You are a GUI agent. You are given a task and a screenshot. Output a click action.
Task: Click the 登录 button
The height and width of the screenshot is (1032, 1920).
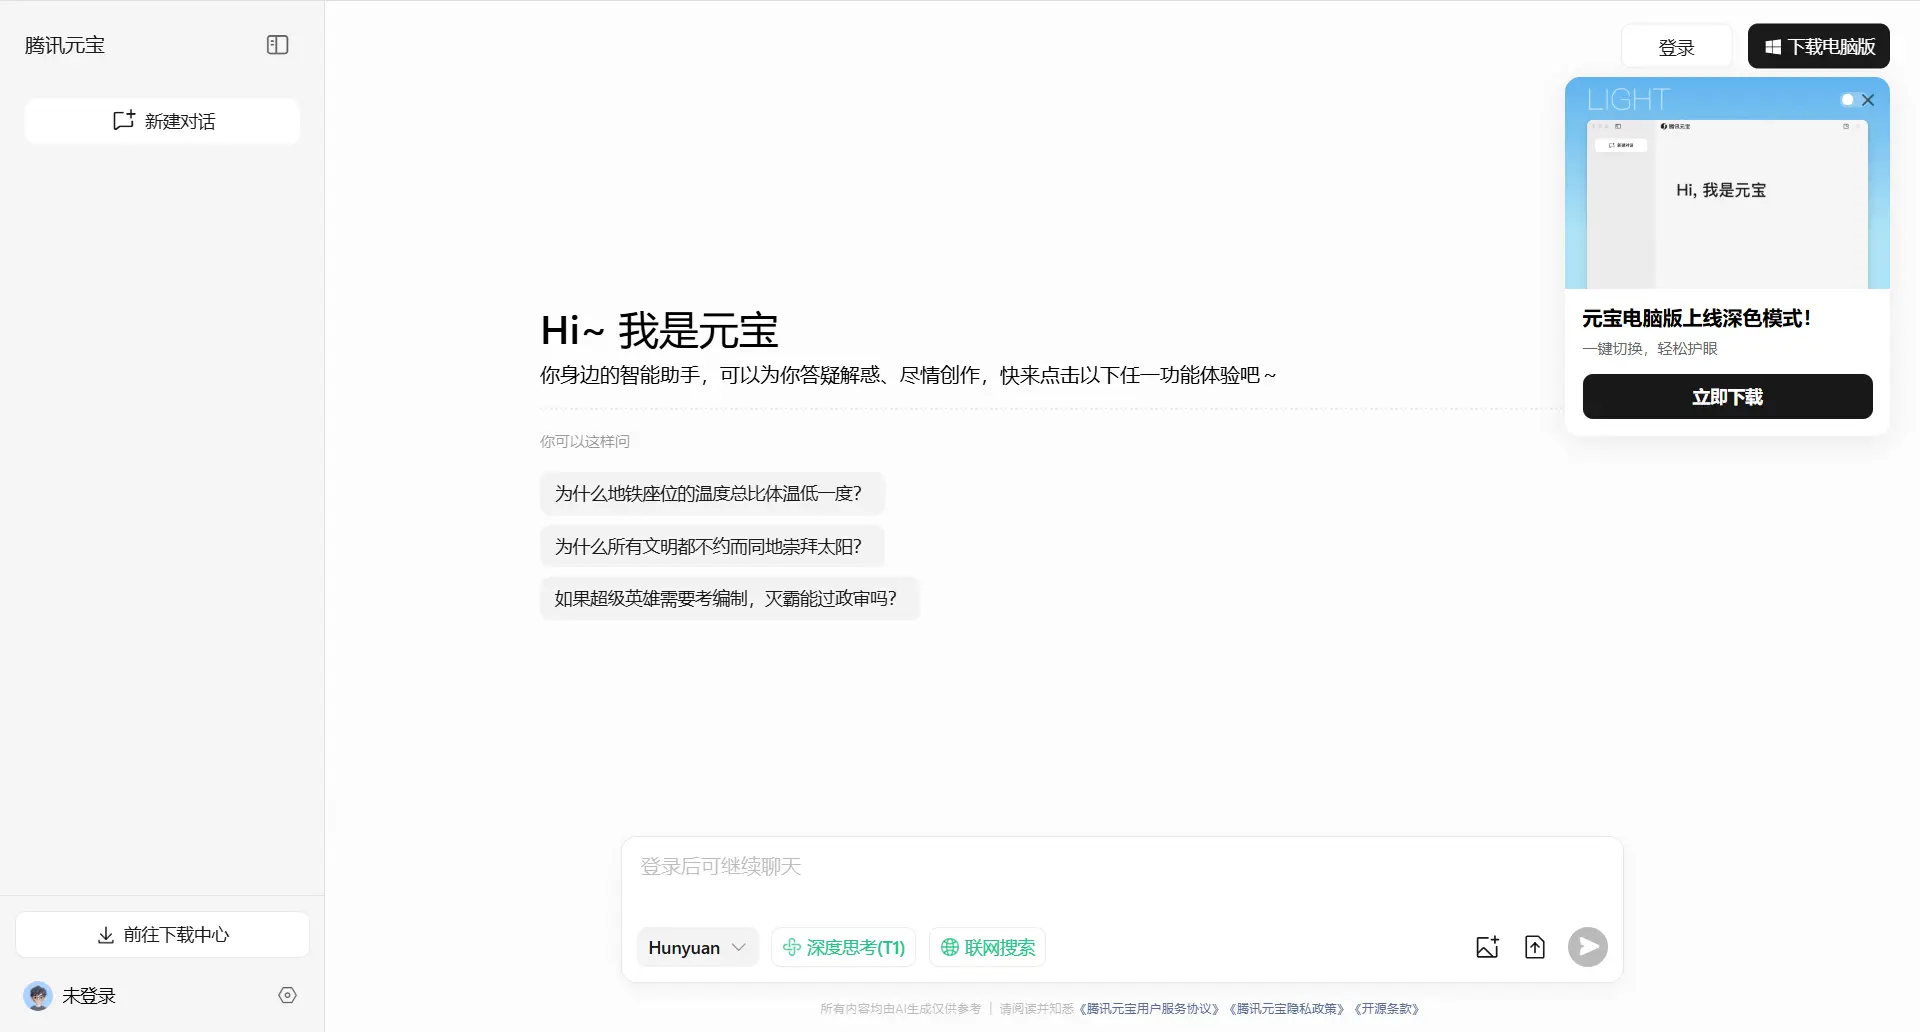pos(1676,46)
